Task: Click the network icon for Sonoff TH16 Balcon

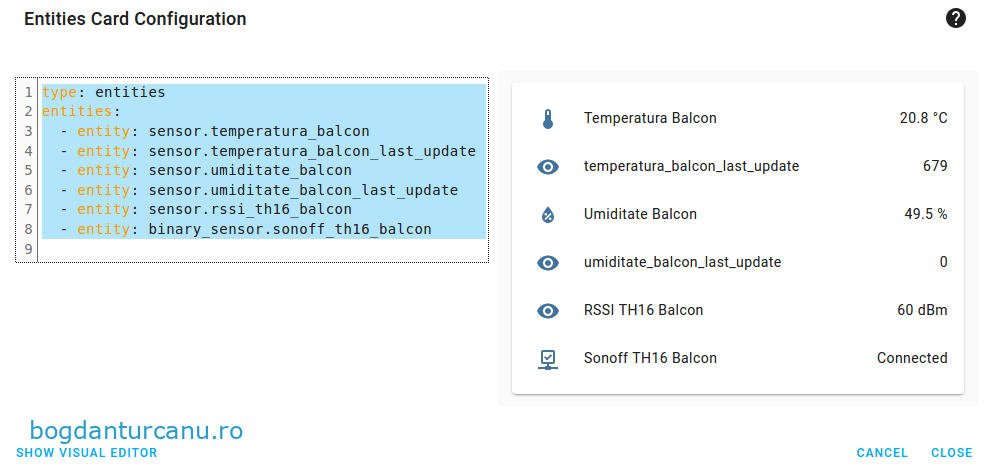Action: (548, 359)
